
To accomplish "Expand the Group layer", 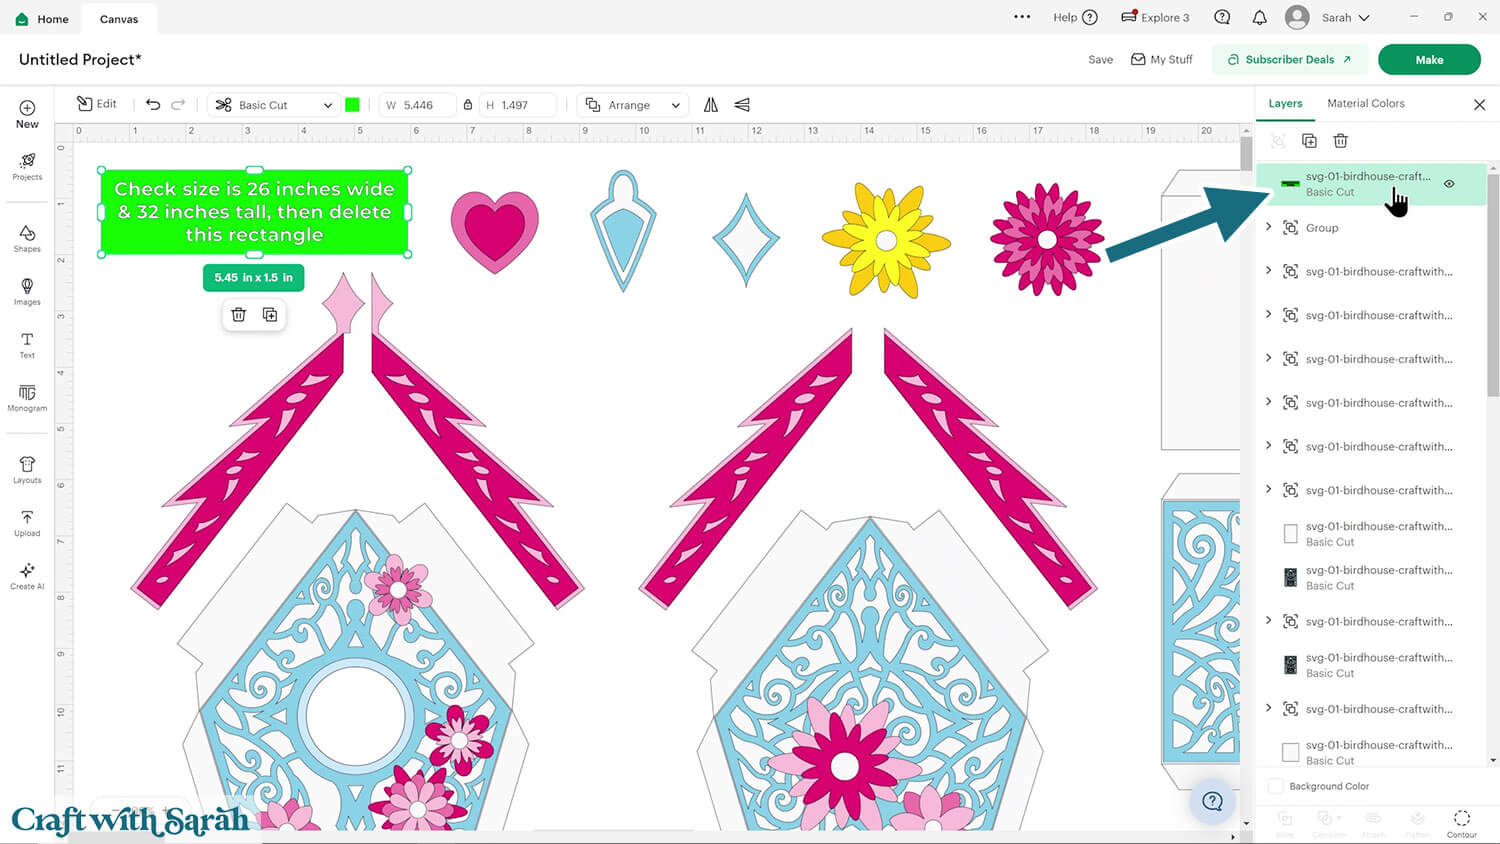I will tap(1269, 227).
